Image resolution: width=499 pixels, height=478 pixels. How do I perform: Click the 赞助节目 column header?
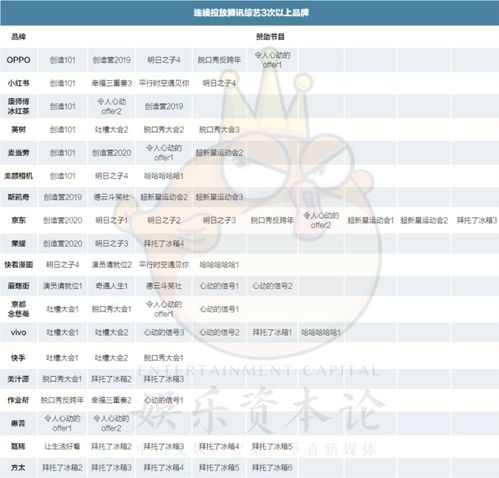(270, 37)
